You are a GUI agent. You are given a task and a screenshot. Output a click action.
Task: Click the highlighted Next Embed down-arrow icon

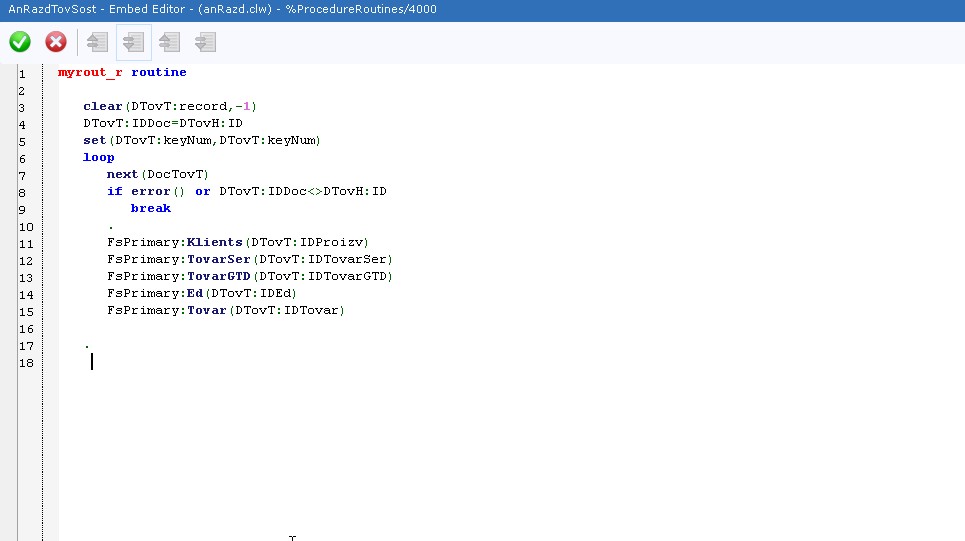133,42
